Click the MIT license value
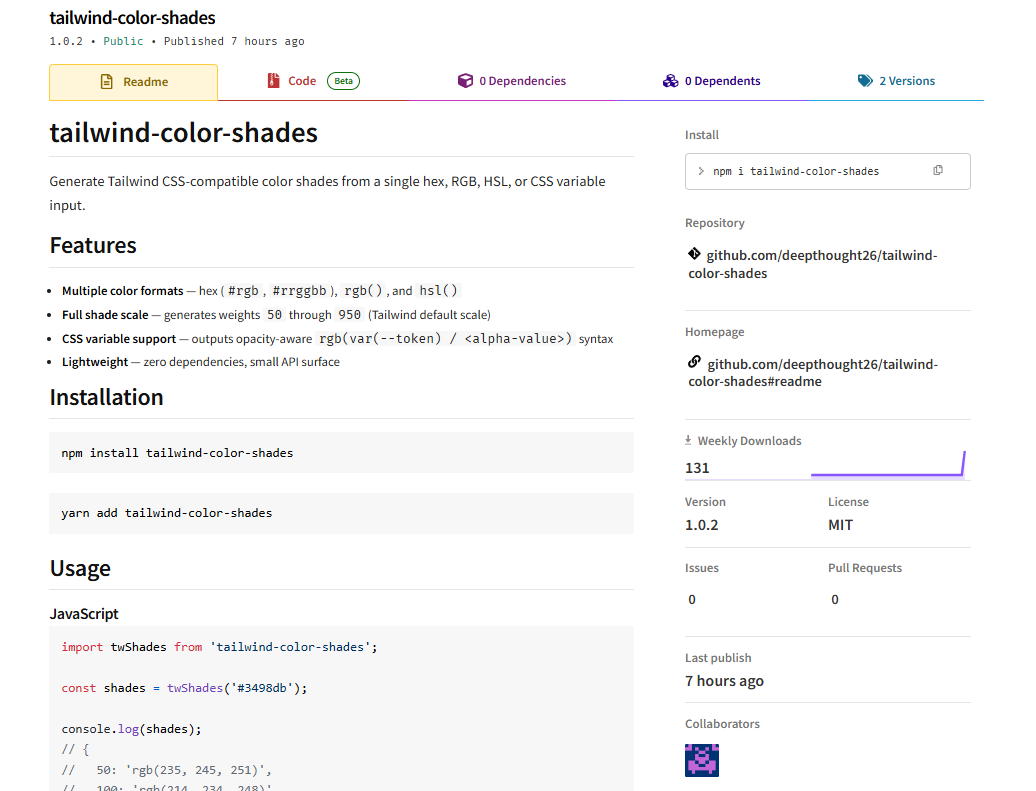Screen dimensions: 1036x791 pos(840,525)
